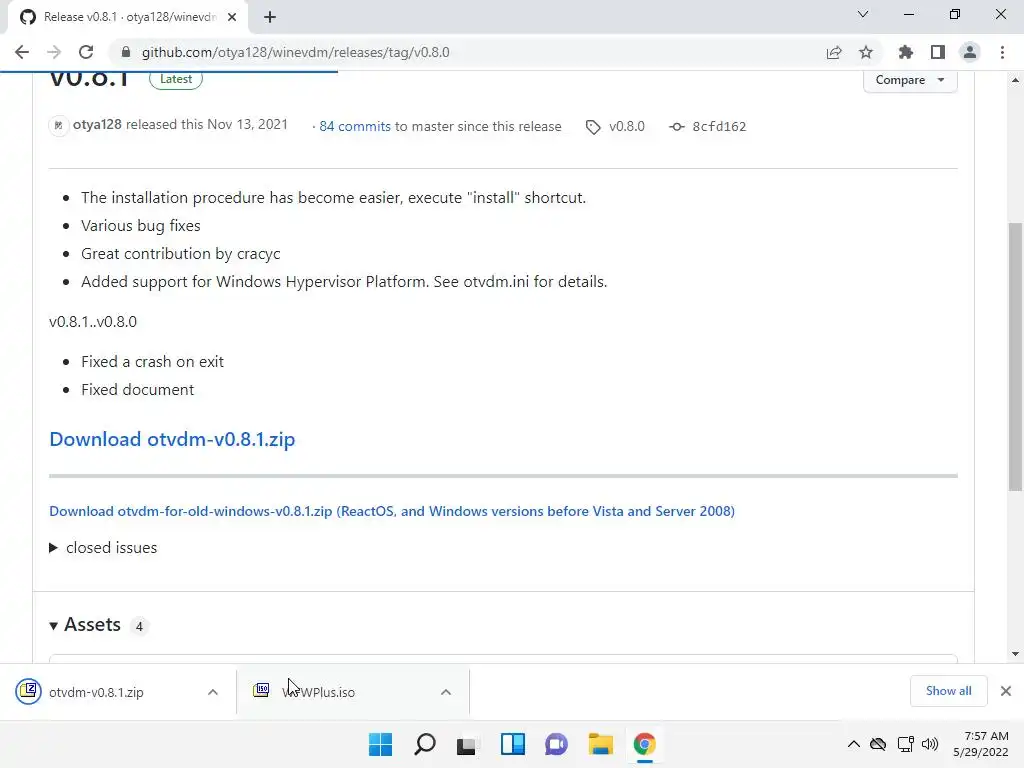Click Show all downloads
The width and height of the screenshot is (1024, 768).
coord(948,691)
